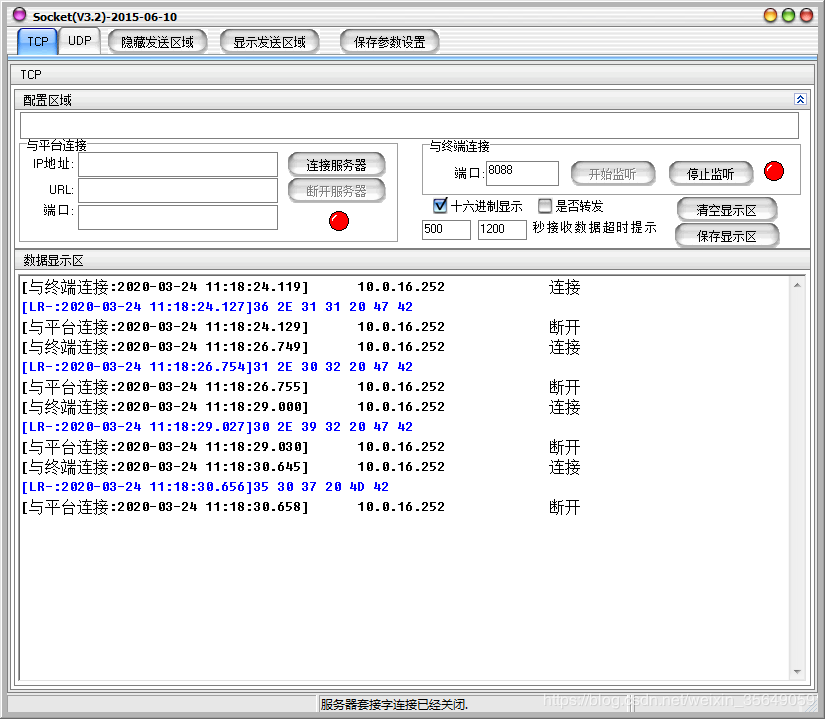This screenshot has width=825, height=719.
Task: Save the display log with 保存显示区
Action: pyautogui.click(x=727, y=235)
